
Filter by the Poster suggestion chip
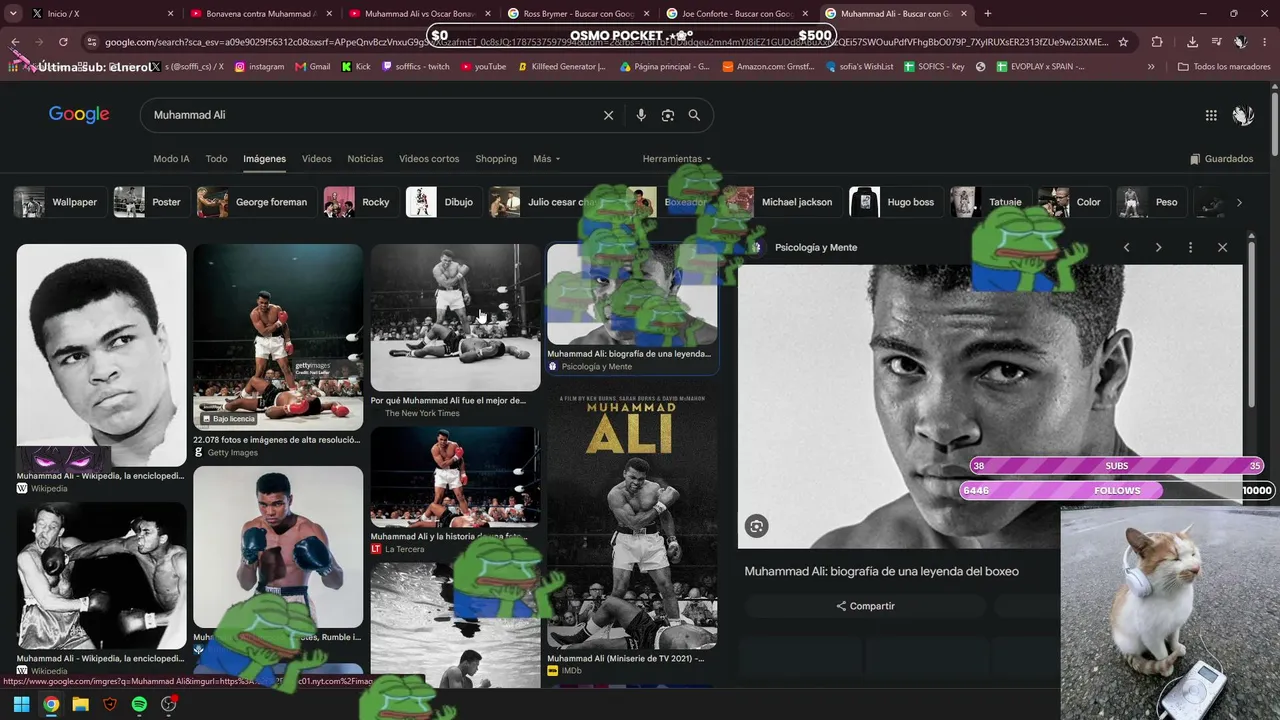coord(152,202)
